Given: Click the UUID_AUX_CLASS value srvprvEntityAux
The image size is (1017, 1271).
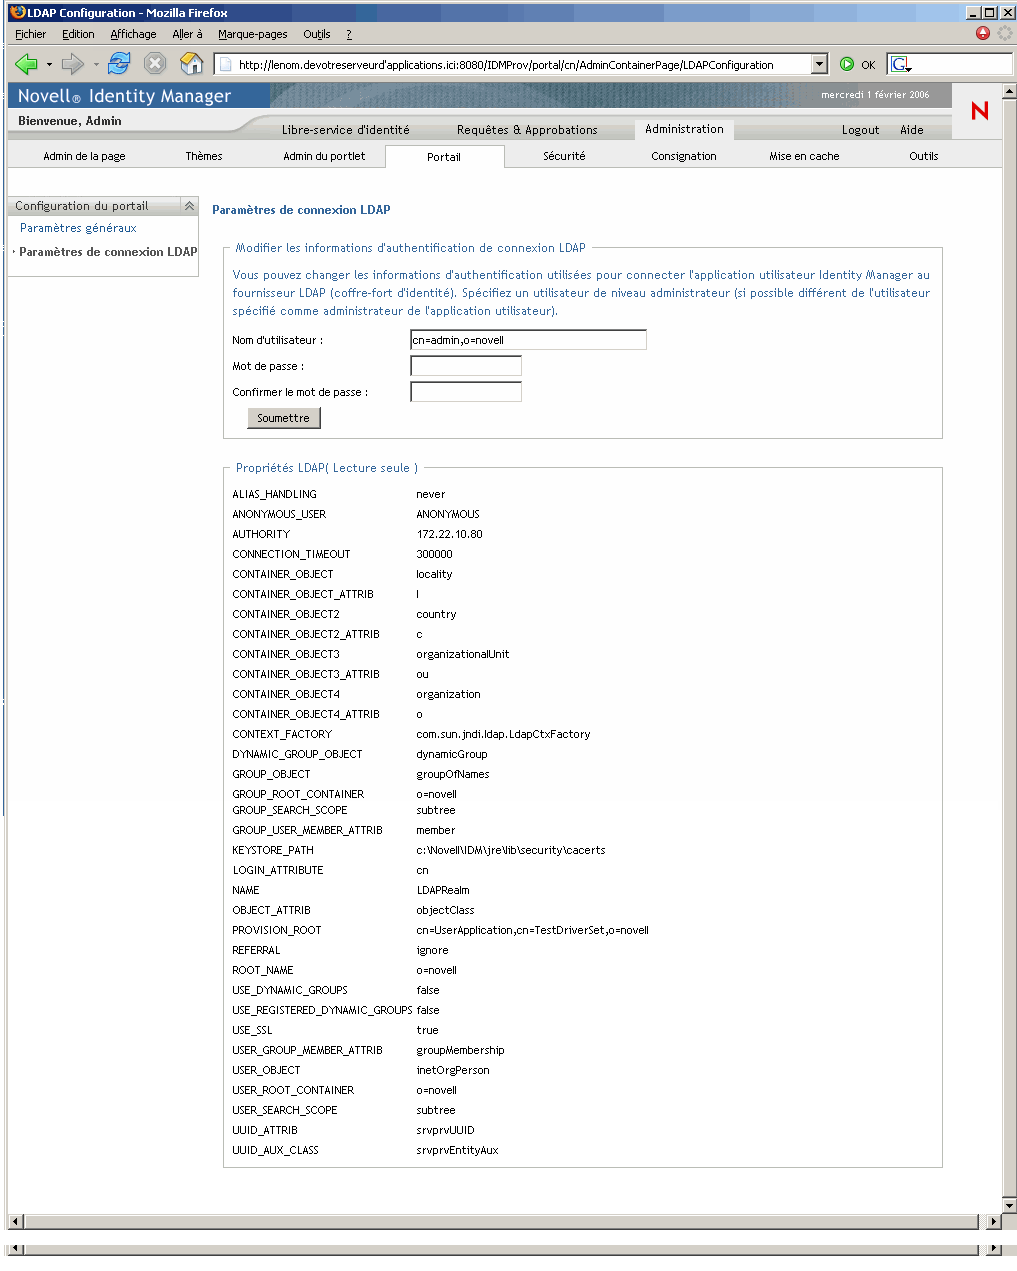Looking at the screenshot, I should point(457,1150).
